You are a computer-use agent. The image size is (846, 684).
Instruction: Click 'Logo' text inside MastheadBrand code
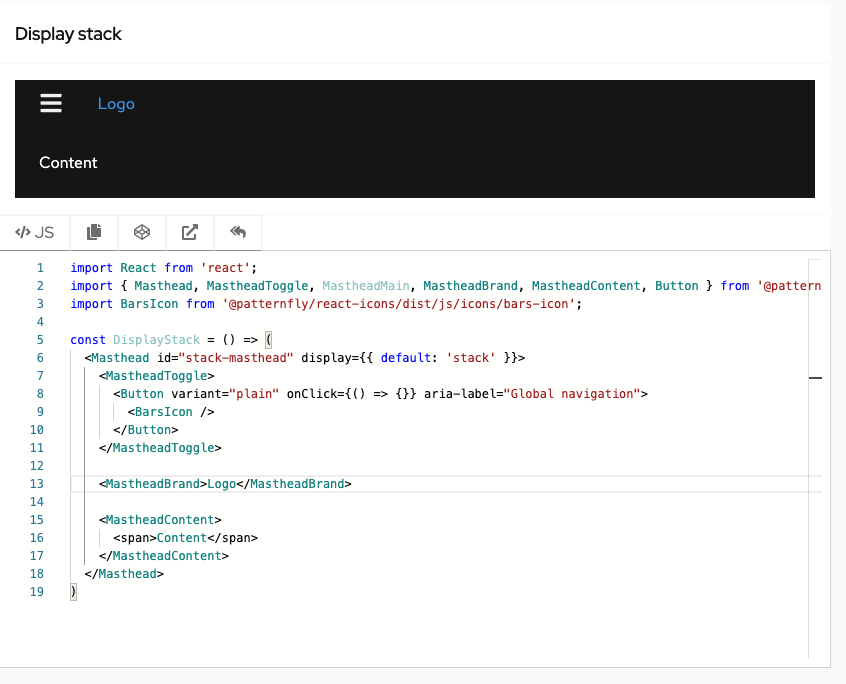click(222, 484)
